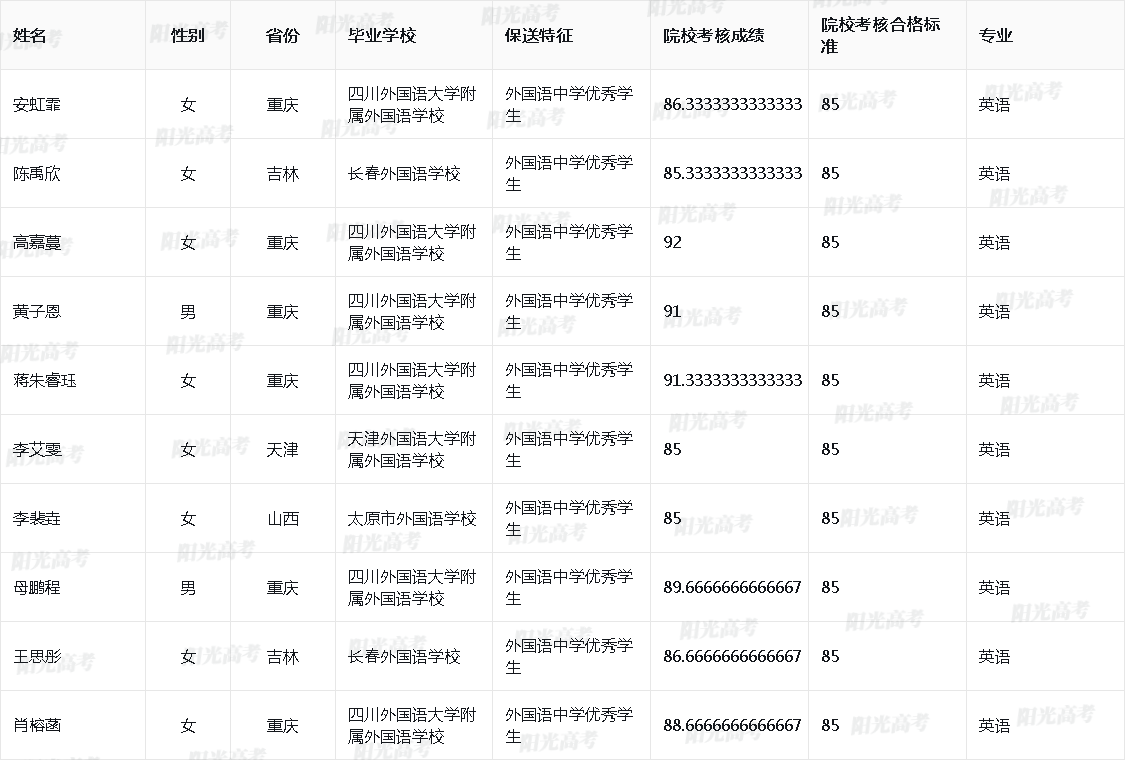Click the 毕业学校 column header
1125x760 pixels.
tap(381, 35)
